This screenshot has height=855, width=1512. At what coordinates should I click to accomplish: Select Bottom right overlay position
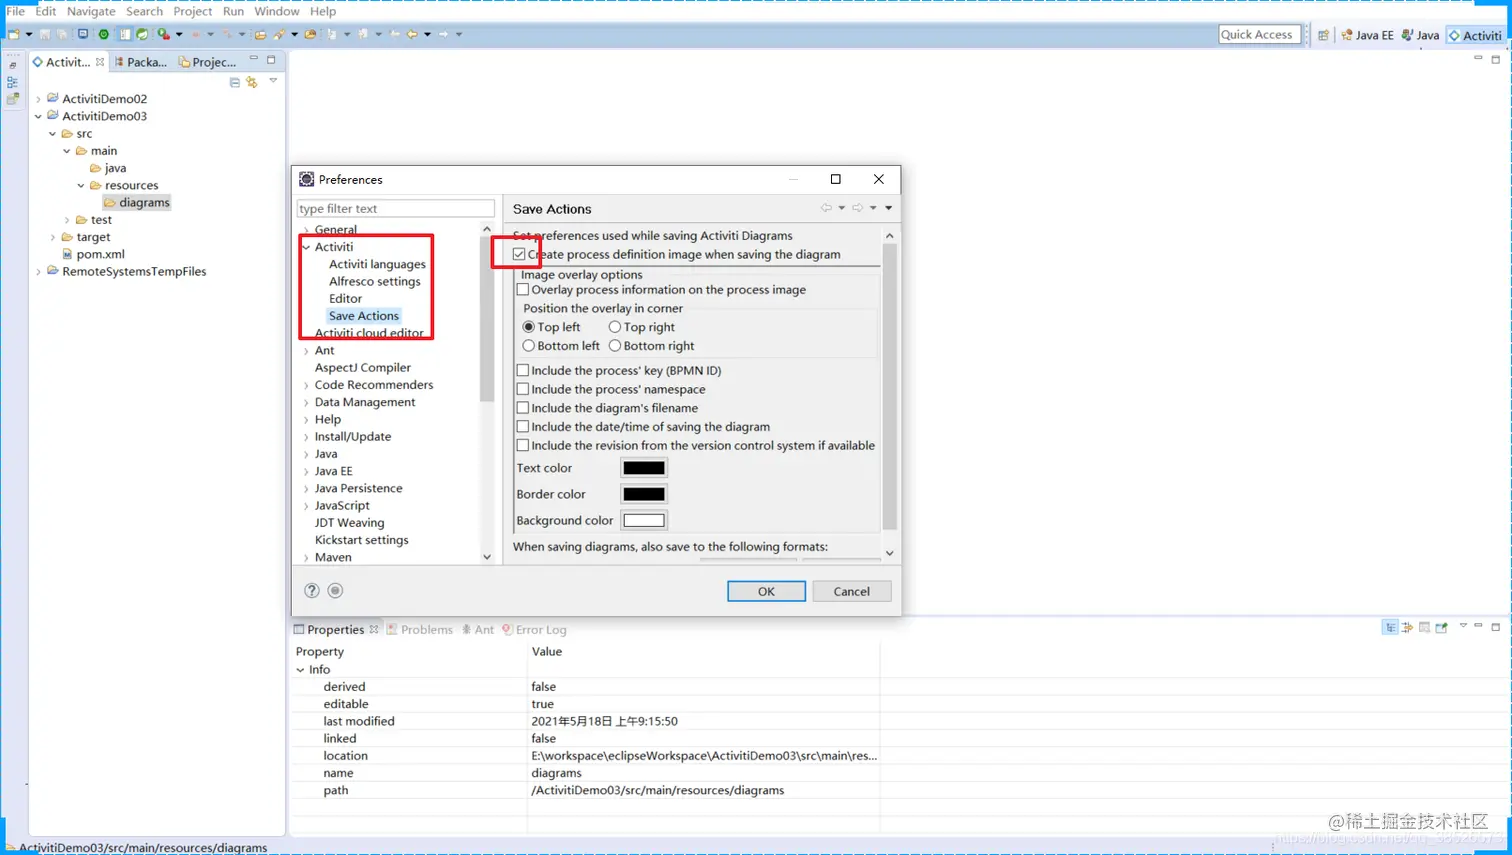[615, 346]
